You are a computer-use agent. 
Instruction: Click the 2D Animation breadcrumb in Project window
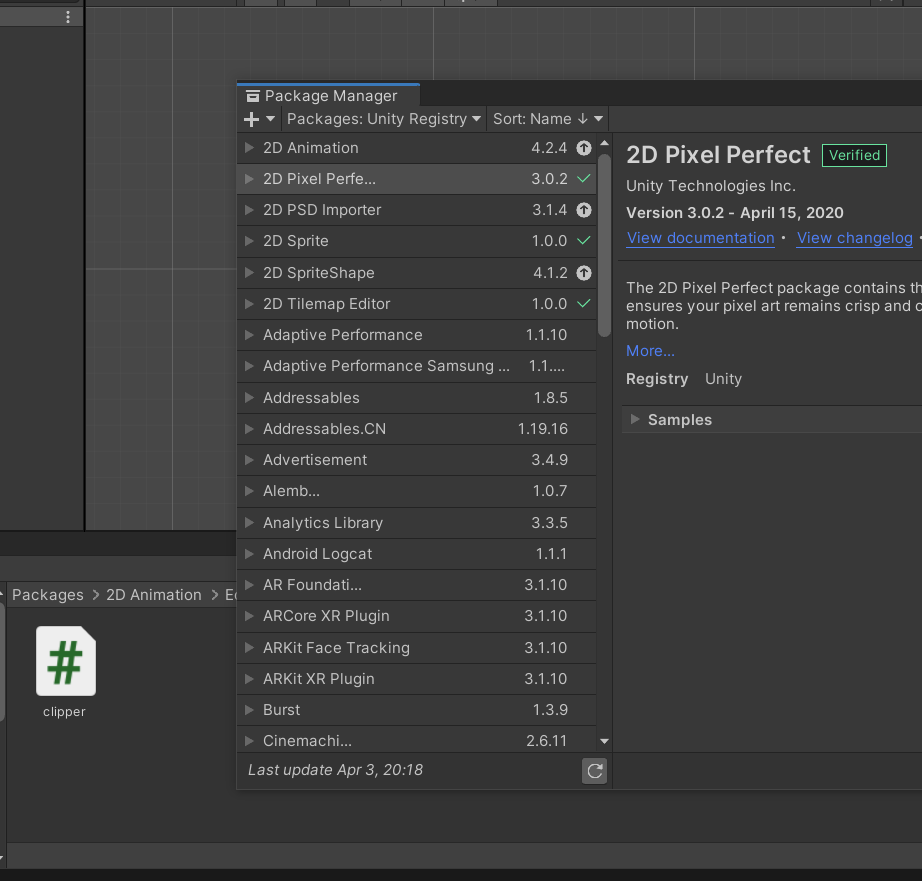[154, 595]
